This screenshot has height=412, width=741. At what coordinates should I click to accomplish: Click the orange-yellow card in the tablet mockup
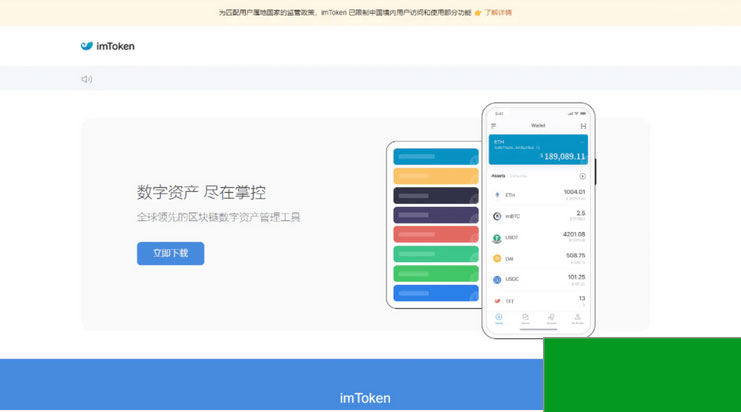point(436,176)
